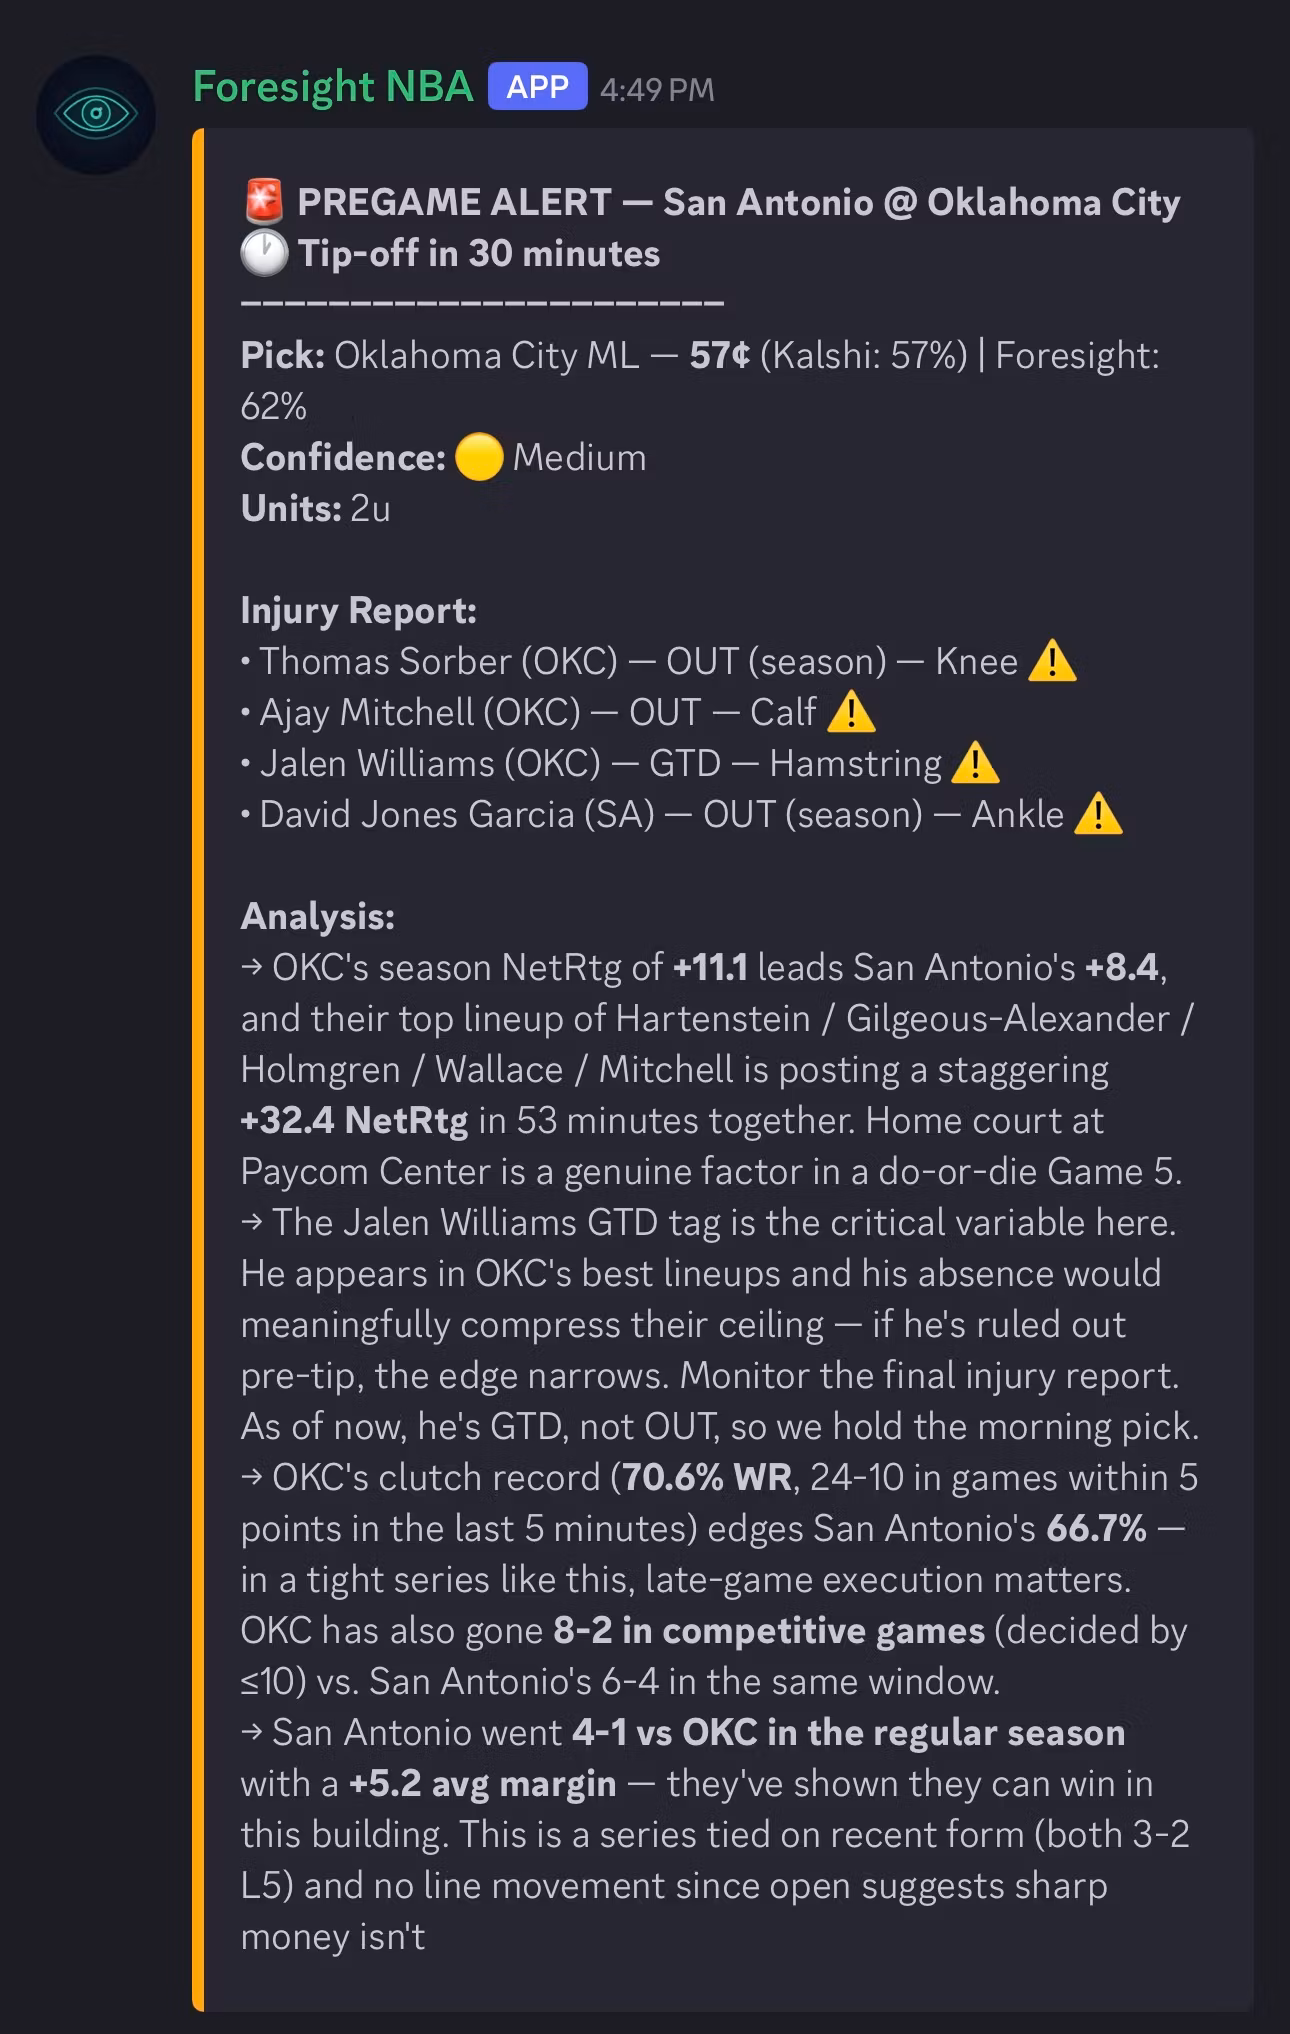The height and width of the screenshot is (2034, 1290).
Task: Click the 4:49 PM message timestamp
Action: pyautogui.click(x=657, y=89)
